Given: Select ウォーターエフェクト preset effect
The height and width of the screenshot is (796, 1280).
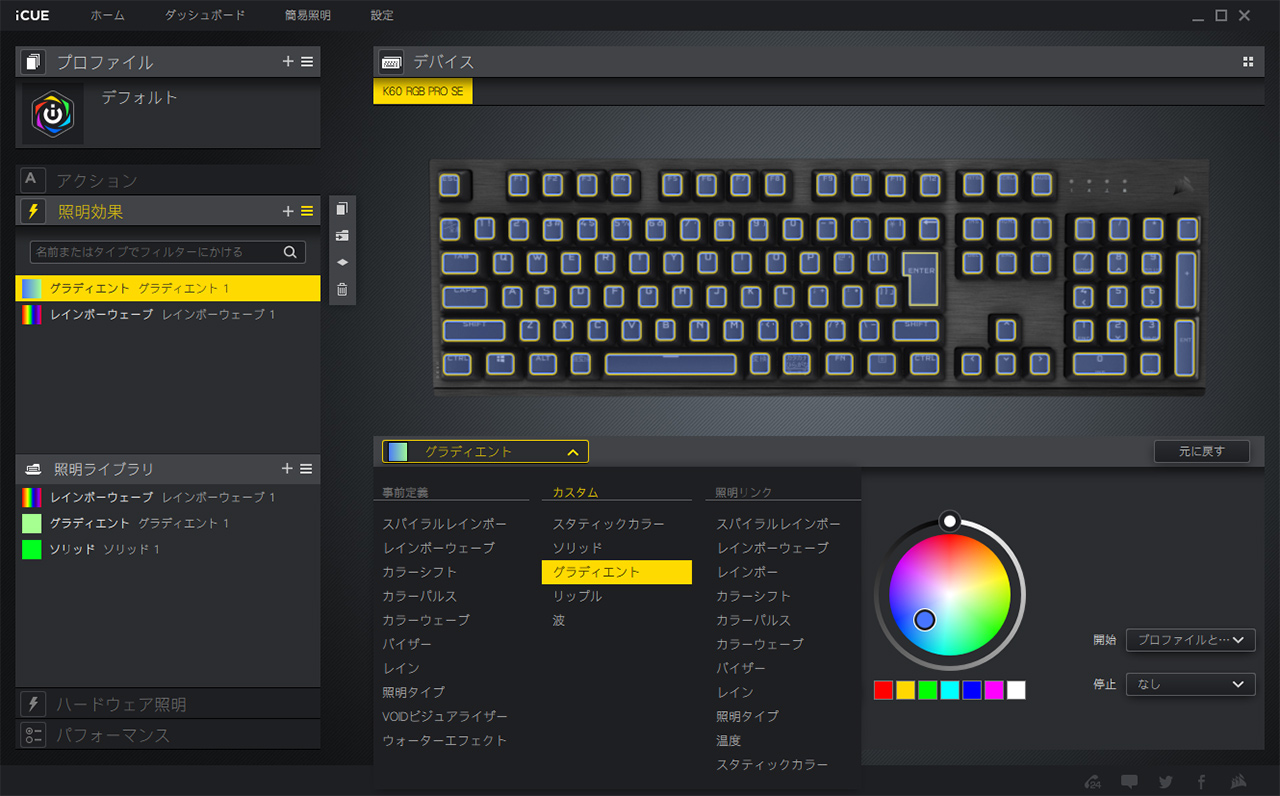Looking at the screenshot, I should click(x=445, y=740).
